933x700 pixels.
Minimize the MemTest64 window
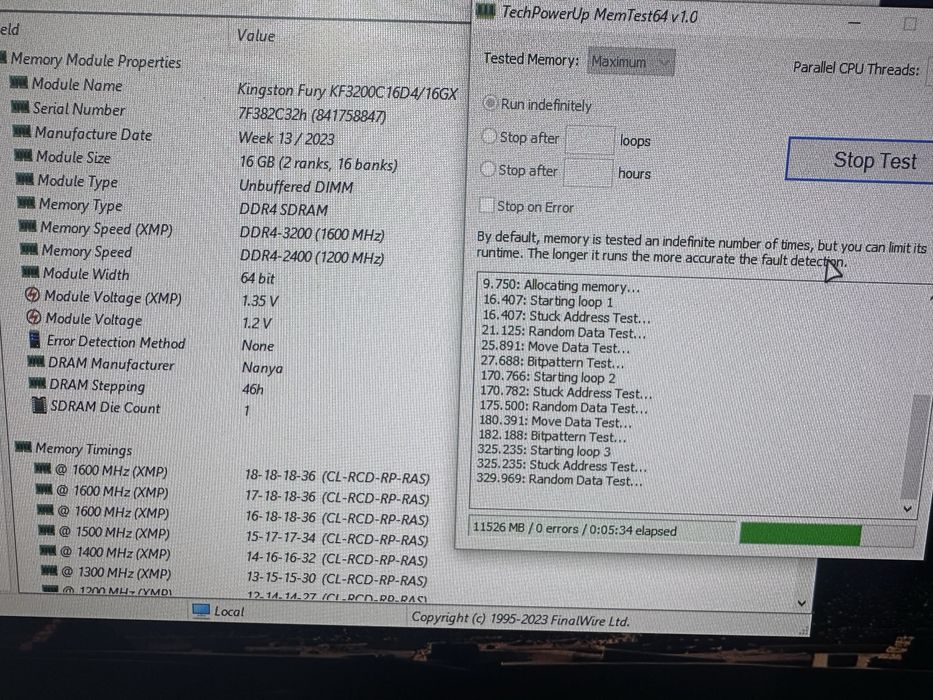(x=855, y=24)
